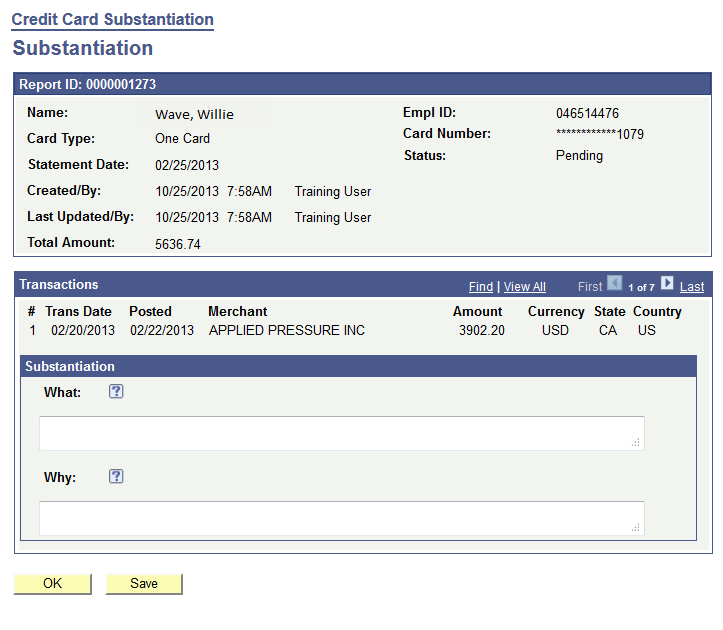The width and height of the screenshot is (723, 630).
Task: Show the next transaction row arrow
Action: coord(667,285)
